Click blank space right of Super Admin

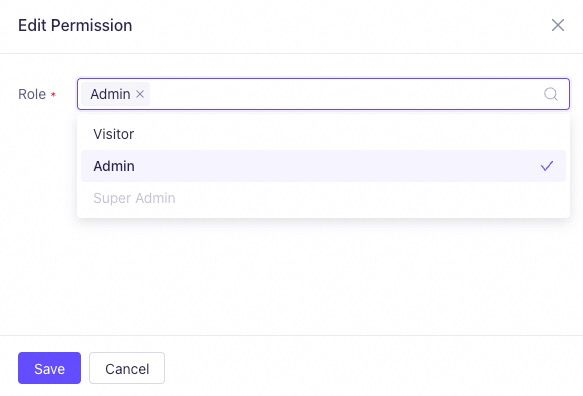tap(372, 198)
